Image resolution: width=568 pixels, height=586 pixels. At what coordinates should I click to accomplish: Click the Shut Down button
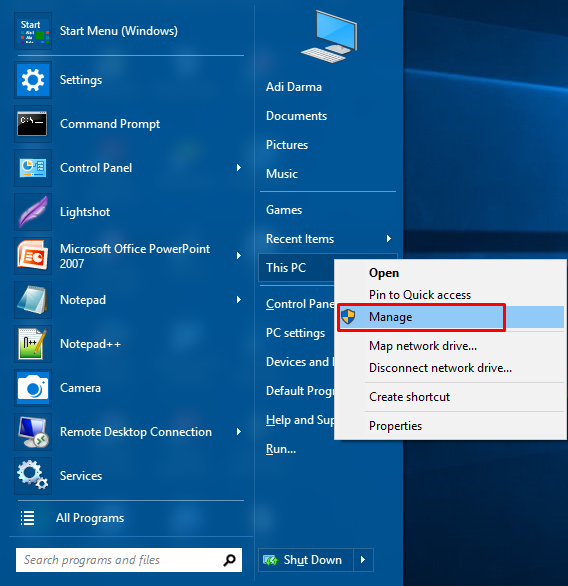pyautogui.click(x=306, y=560)
